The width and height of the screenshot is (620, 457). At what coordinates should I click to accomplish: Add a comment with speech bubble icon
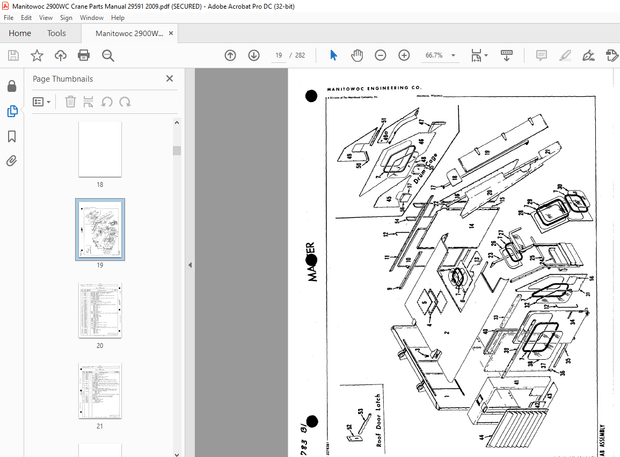click(541, 55)
